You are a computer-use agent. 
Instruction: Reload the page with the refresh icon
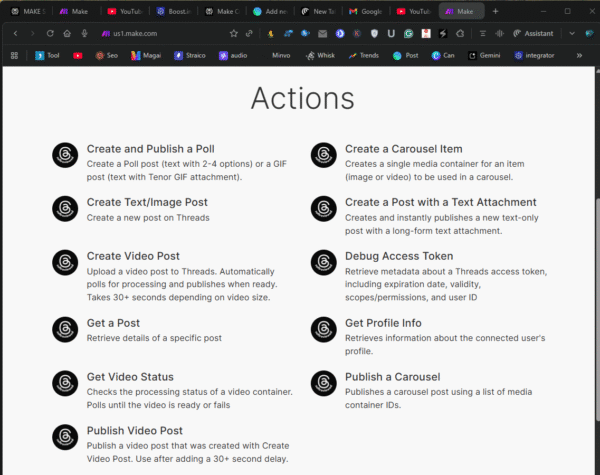pyautogui.click(x=50, y=34)
